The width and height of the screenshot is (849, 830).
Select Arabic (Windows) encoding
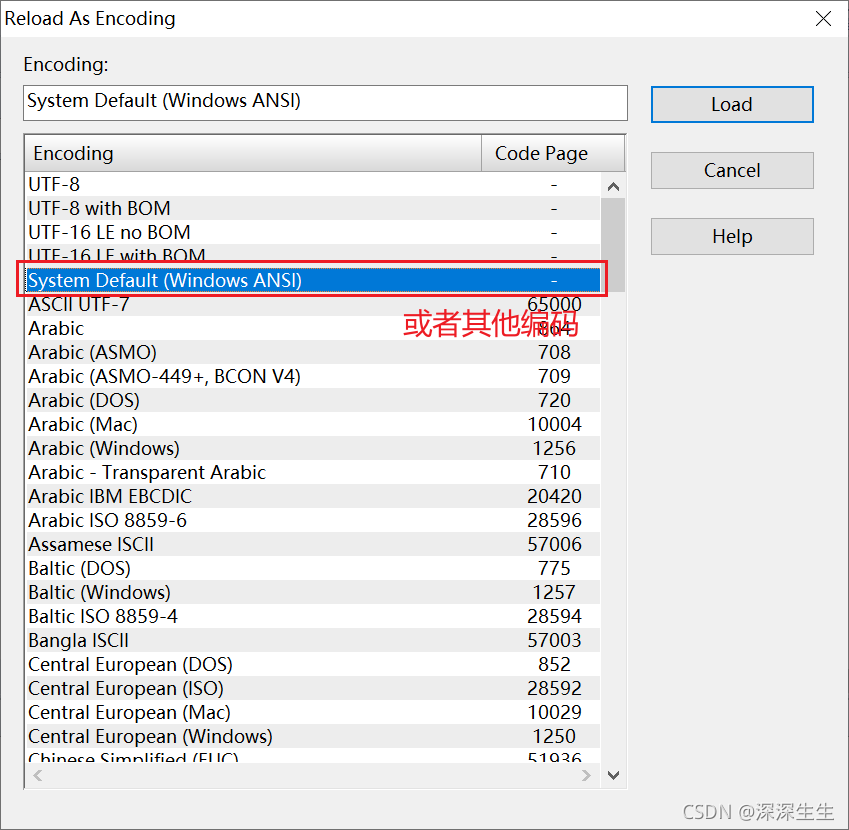pos(313,448)
